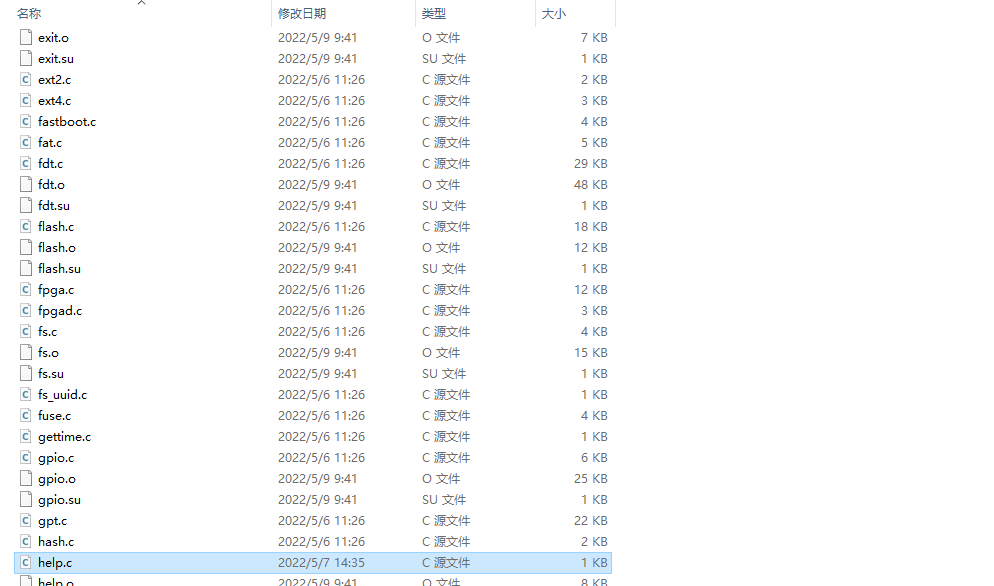Select the file name gettime.c
Viewport: 994px width, 586px height.
65,436
